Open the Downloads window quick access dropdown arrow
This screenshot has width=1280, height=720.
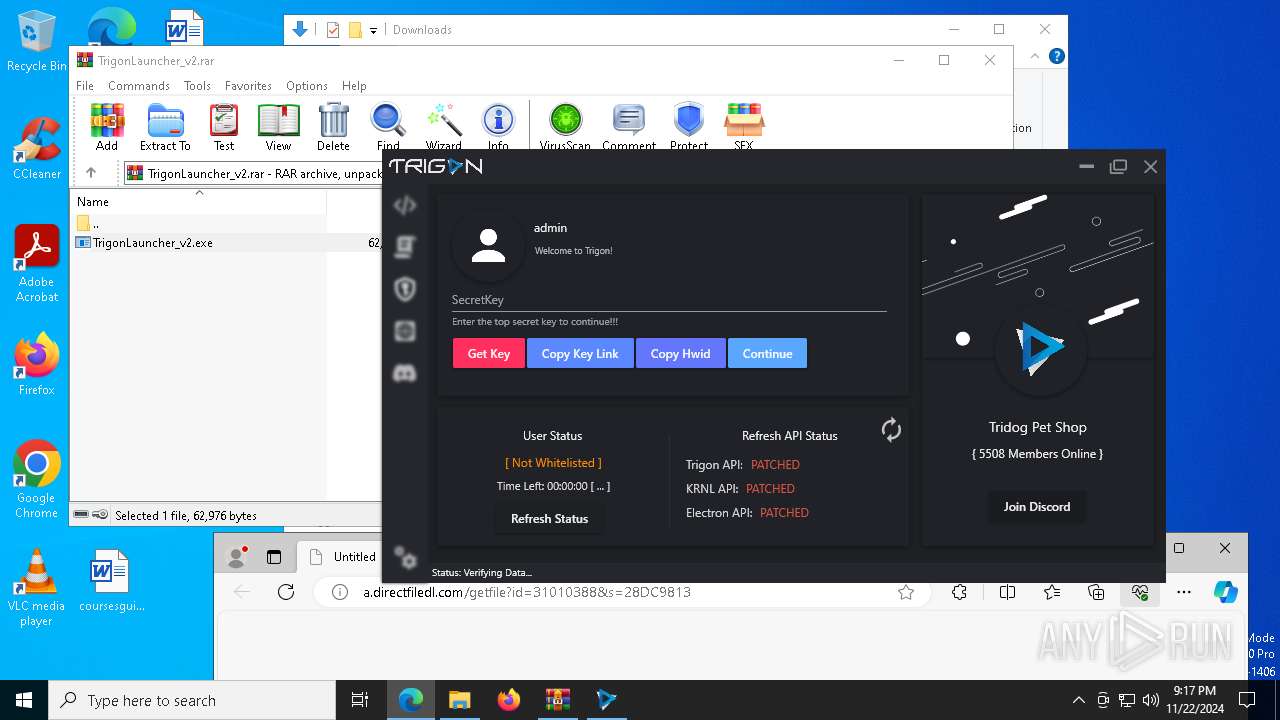(x=374, y=30)
